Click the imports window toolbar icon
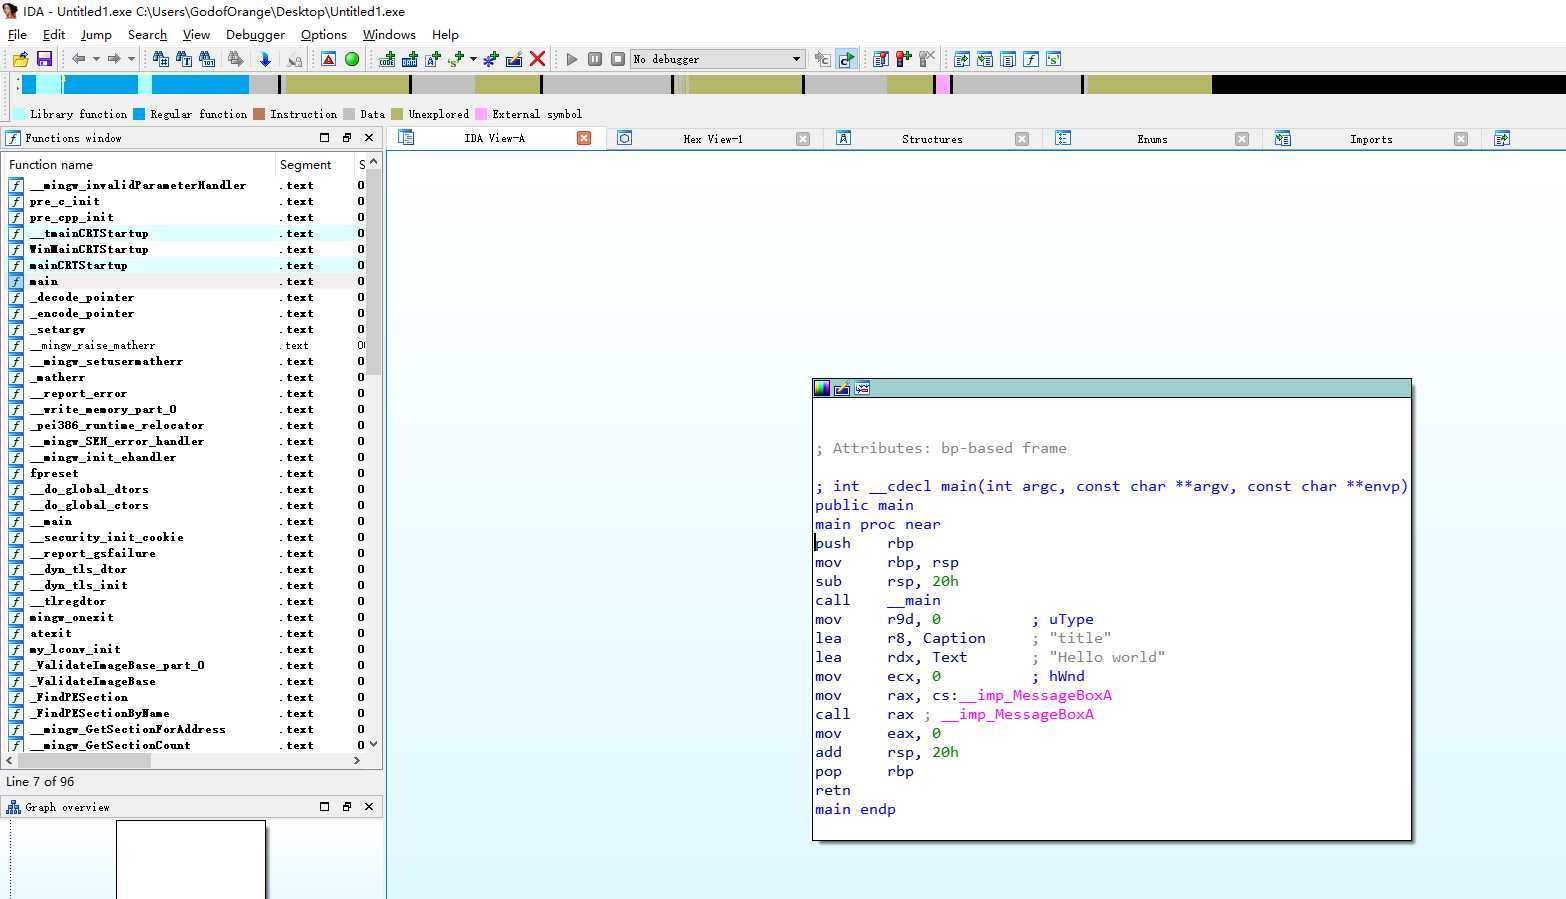This screenshot has width=1566, height=899. coord(985,59)
